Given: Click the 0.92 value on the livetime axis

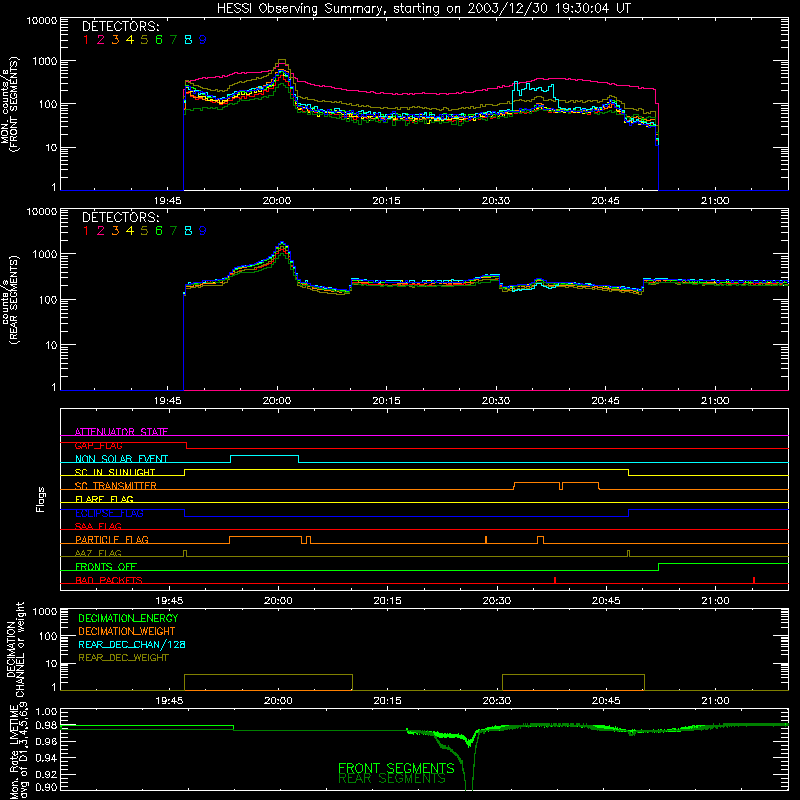Looking at the screenshot, I should pyautogui.click(x=46, y=774).
